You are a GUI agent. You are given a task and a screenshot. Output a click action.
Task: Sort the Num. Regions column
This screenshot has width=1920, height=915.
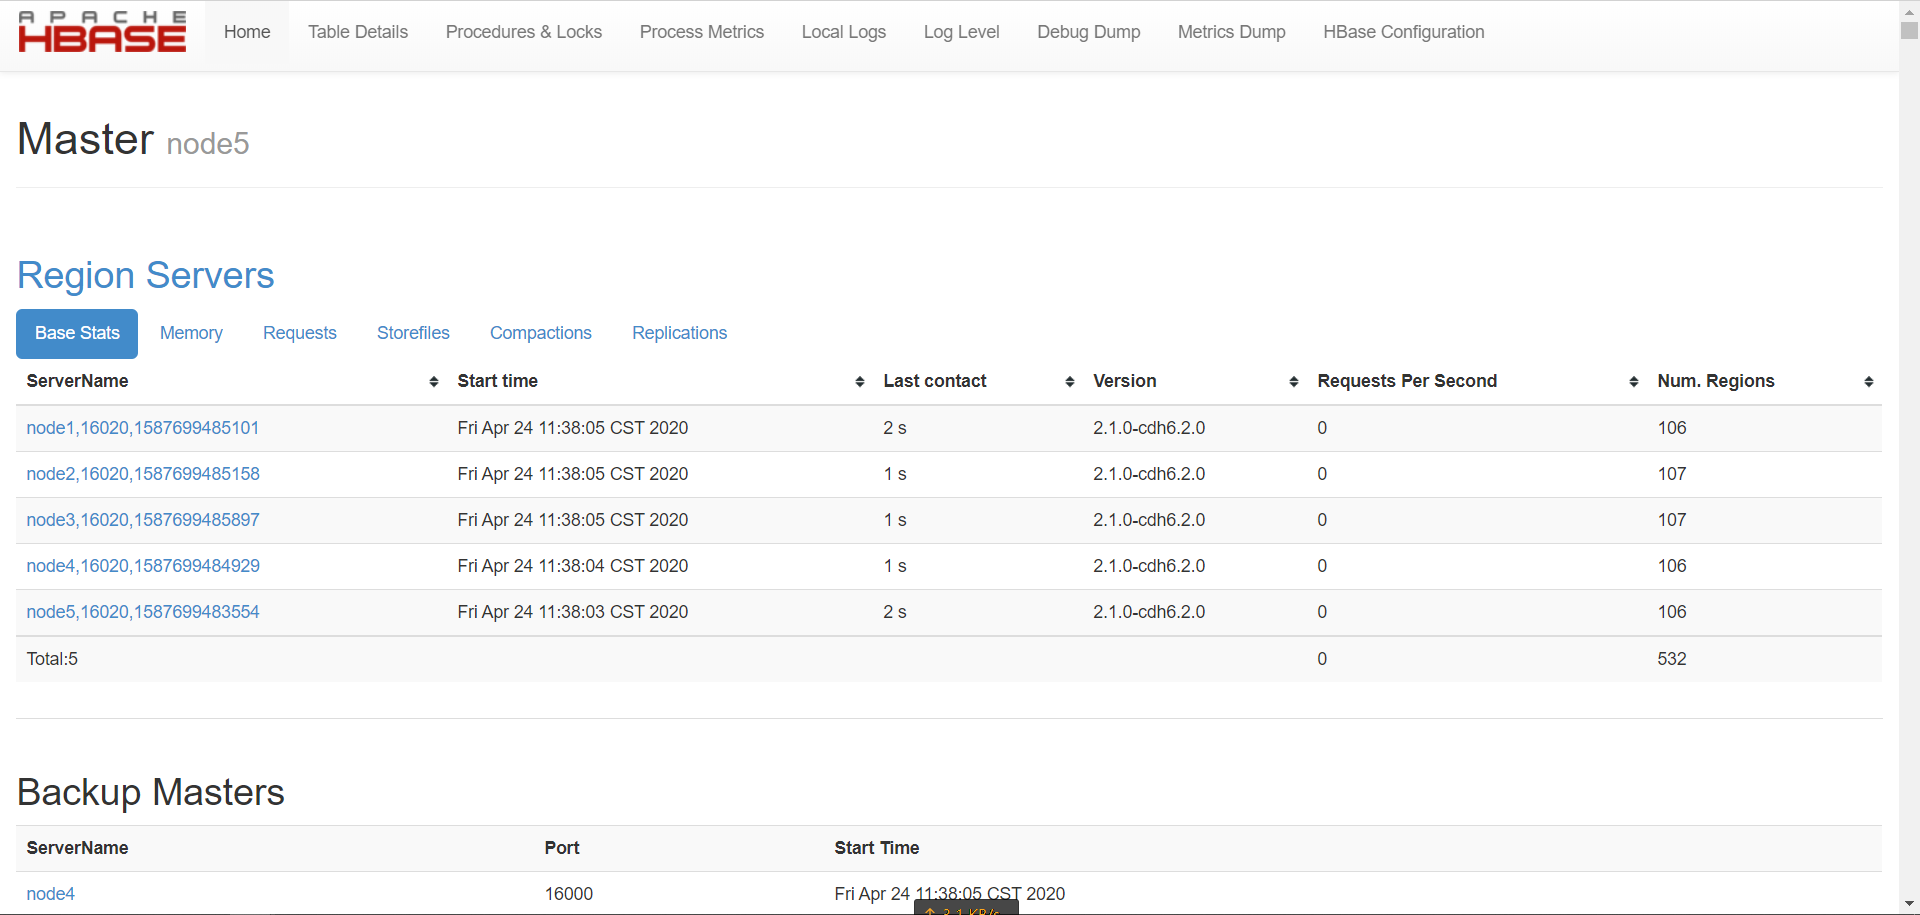click(1869, 381)
